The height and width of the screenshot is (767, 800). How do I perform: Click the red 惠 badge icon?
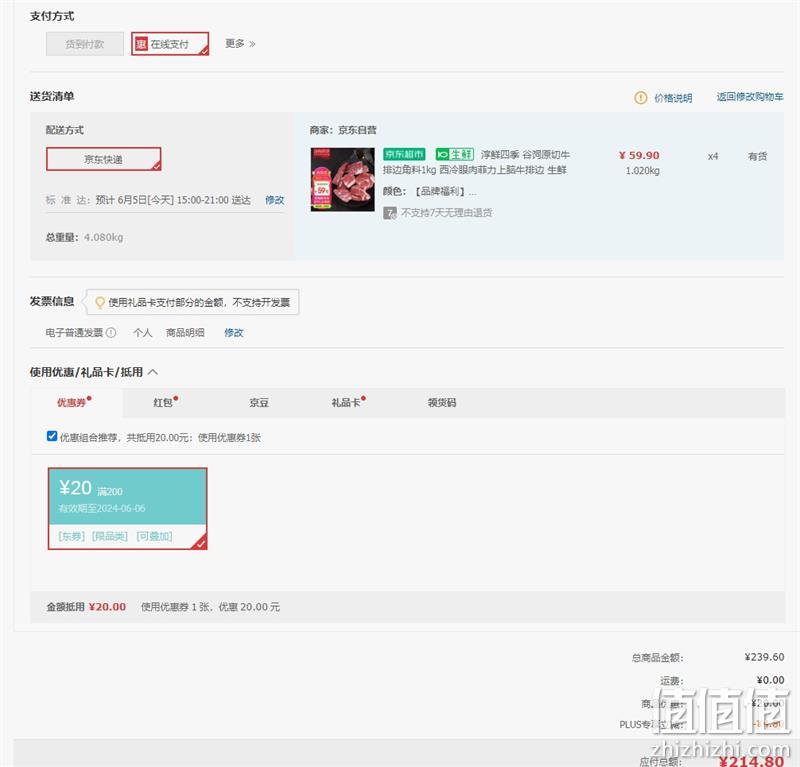(x=140, y=44)
